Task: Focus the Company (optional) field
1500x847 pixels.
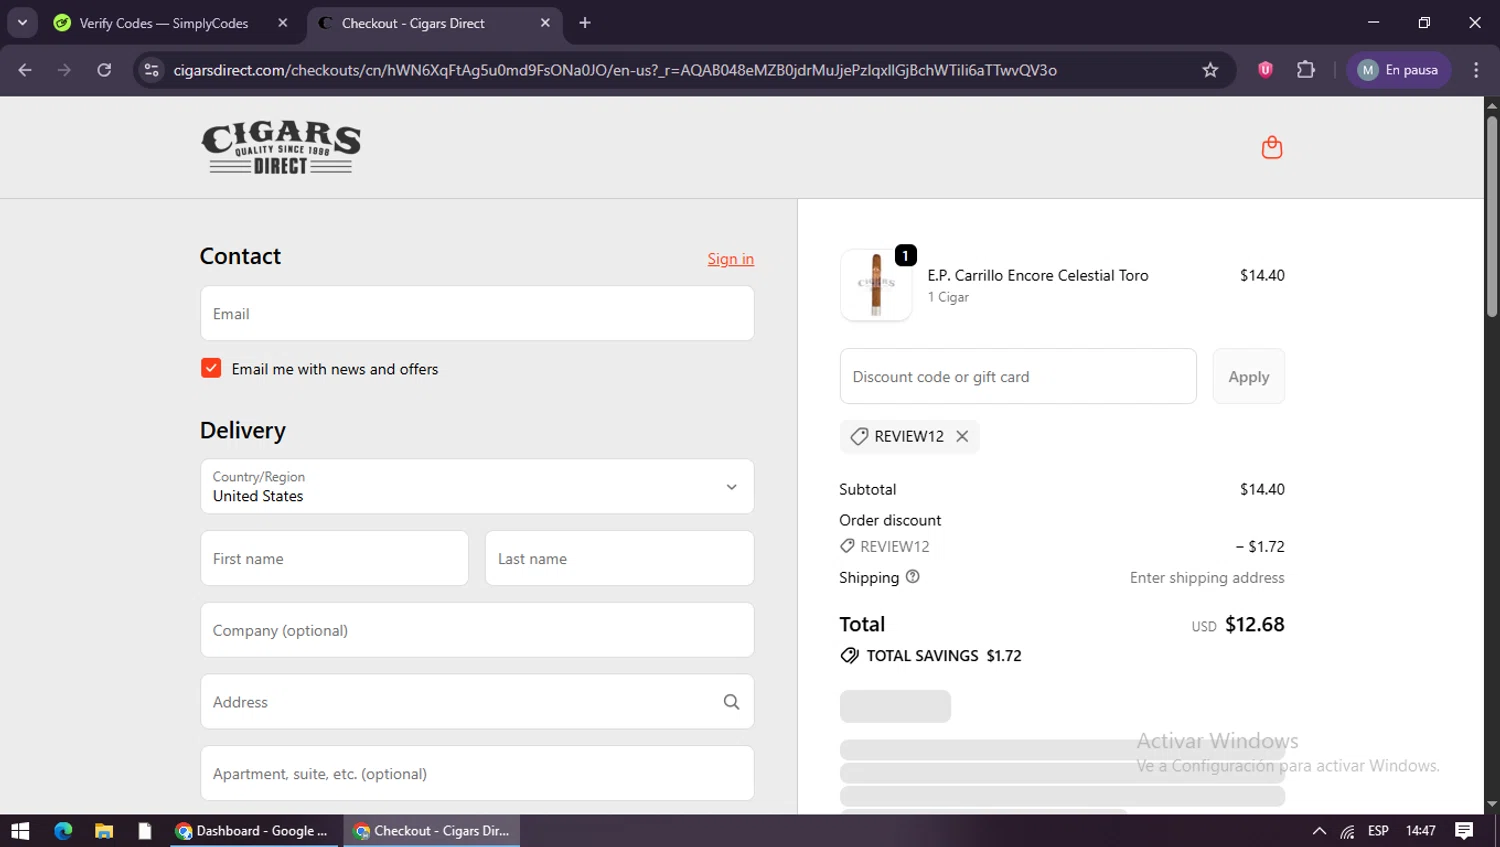Action: coord(477,631)
